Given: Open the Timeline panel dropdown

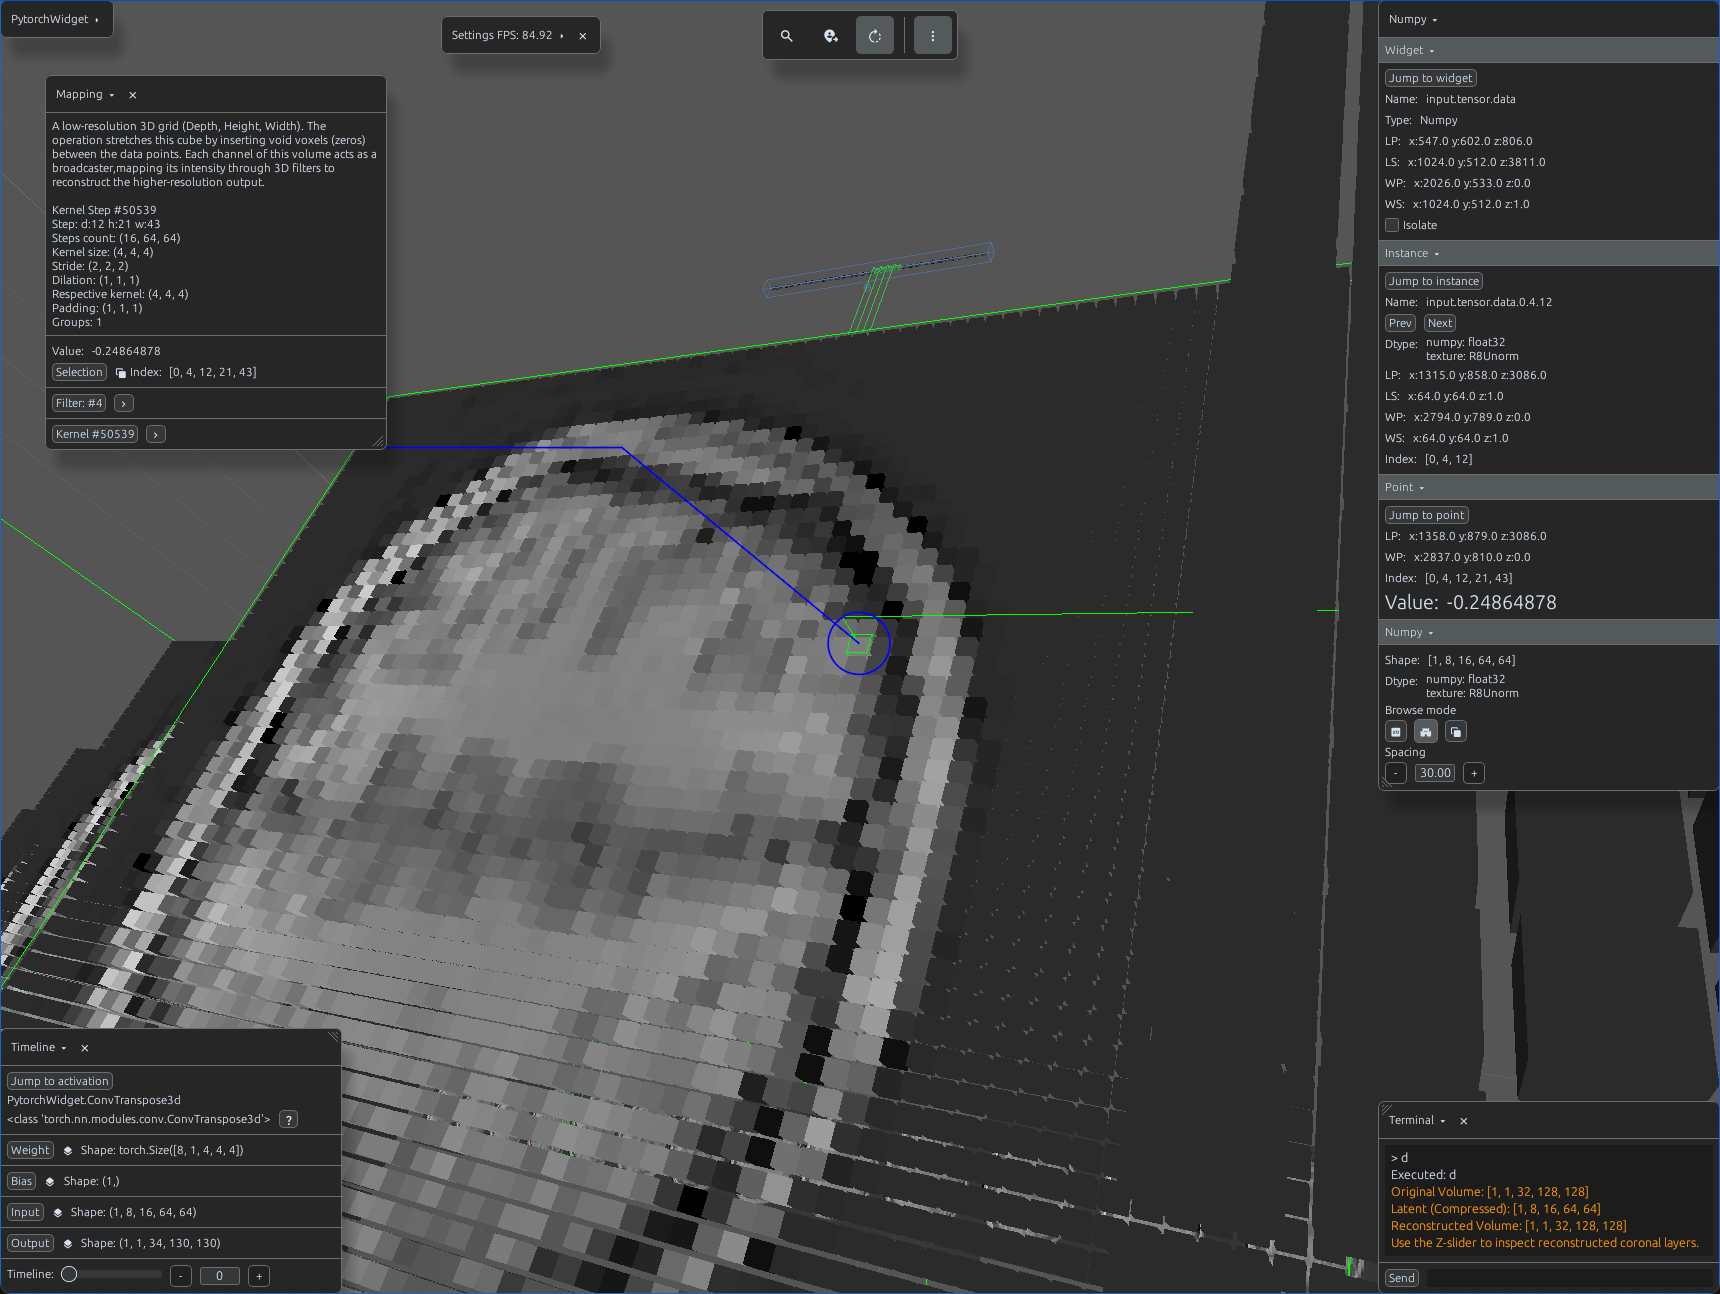Looking at the screenshot, I should [64, 1048].
